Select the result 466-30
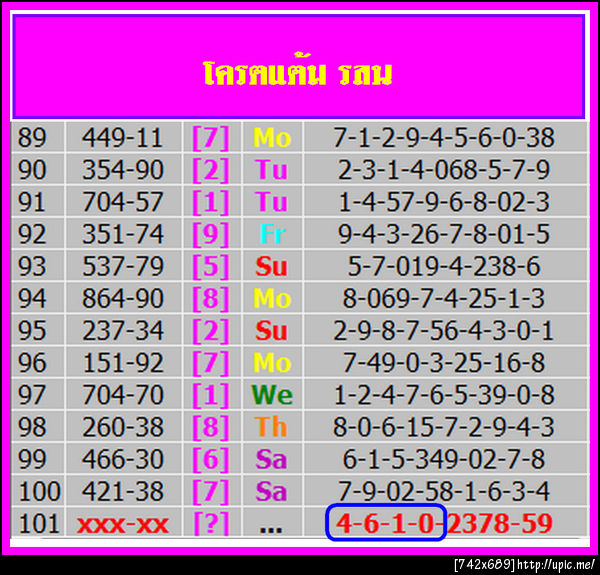The height and width of the screenshot is (575, 600). (122, 459)
